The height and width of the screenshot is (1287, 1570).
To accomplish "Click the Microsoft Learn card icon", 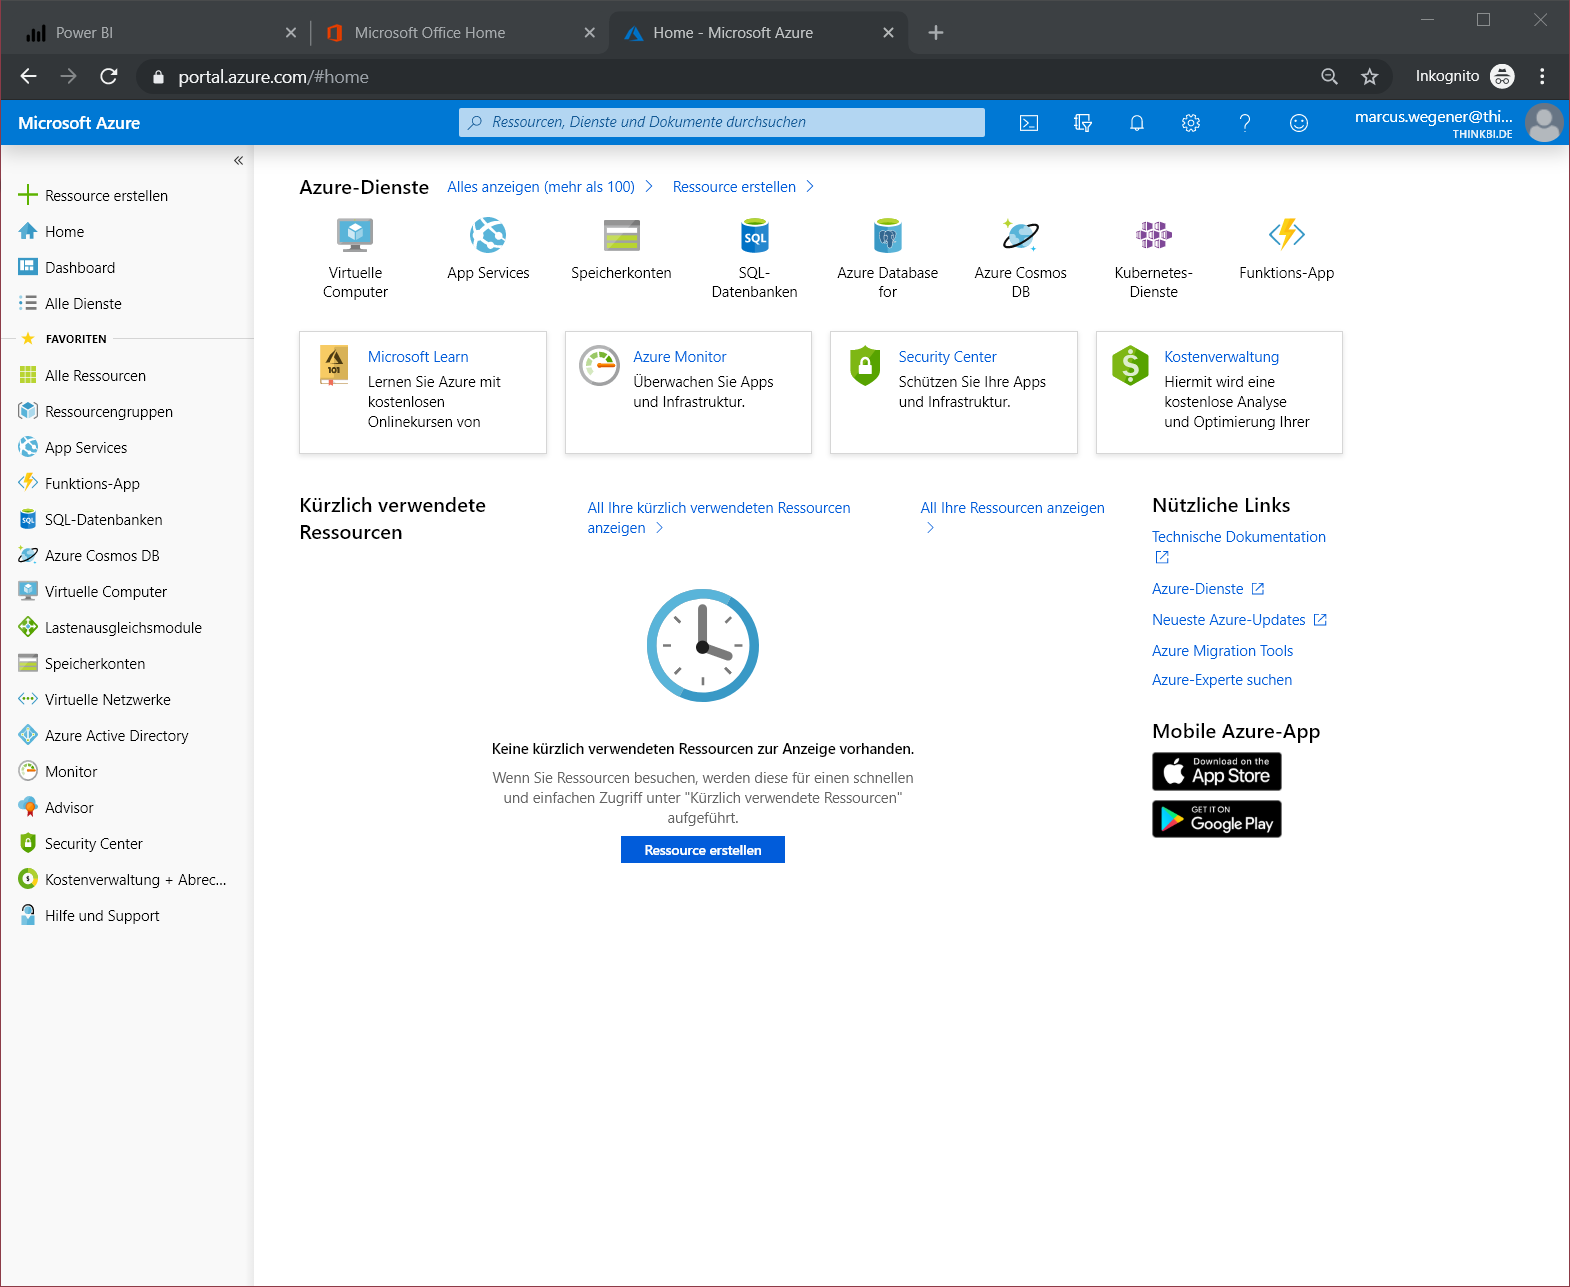I will [334, 365].
